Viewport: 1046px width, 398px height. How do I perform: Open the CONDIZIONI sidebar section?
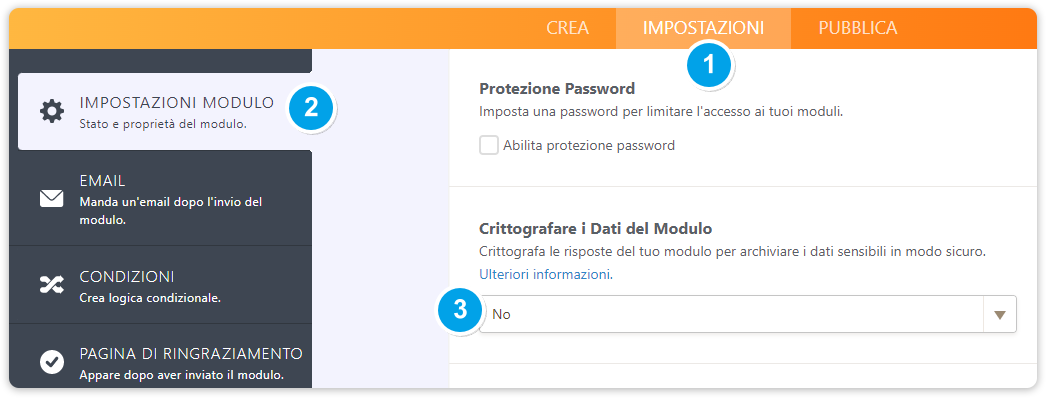point(160,285)
